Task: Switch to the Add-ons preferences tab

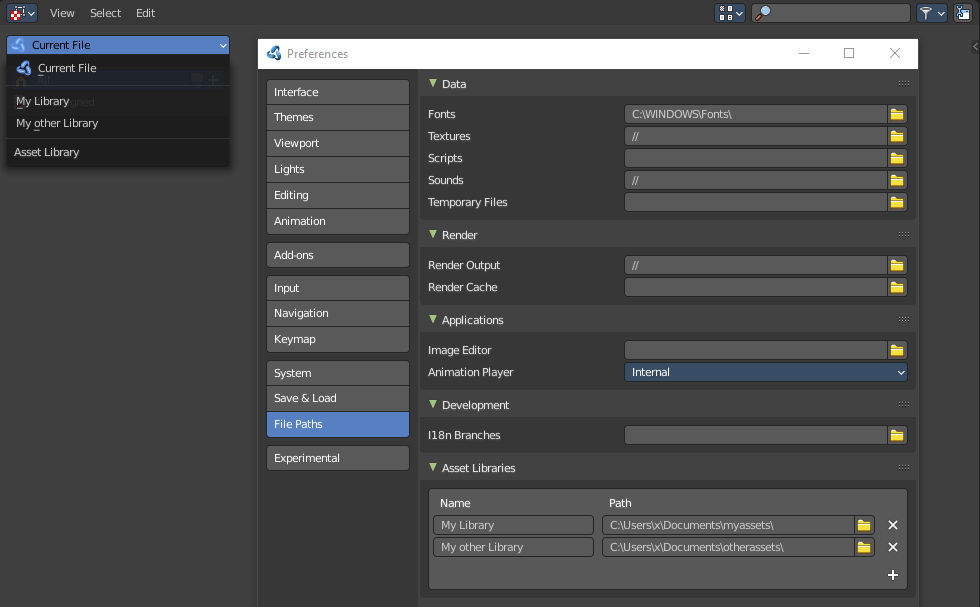Action: pyautogui.click(x=338, y=255)
